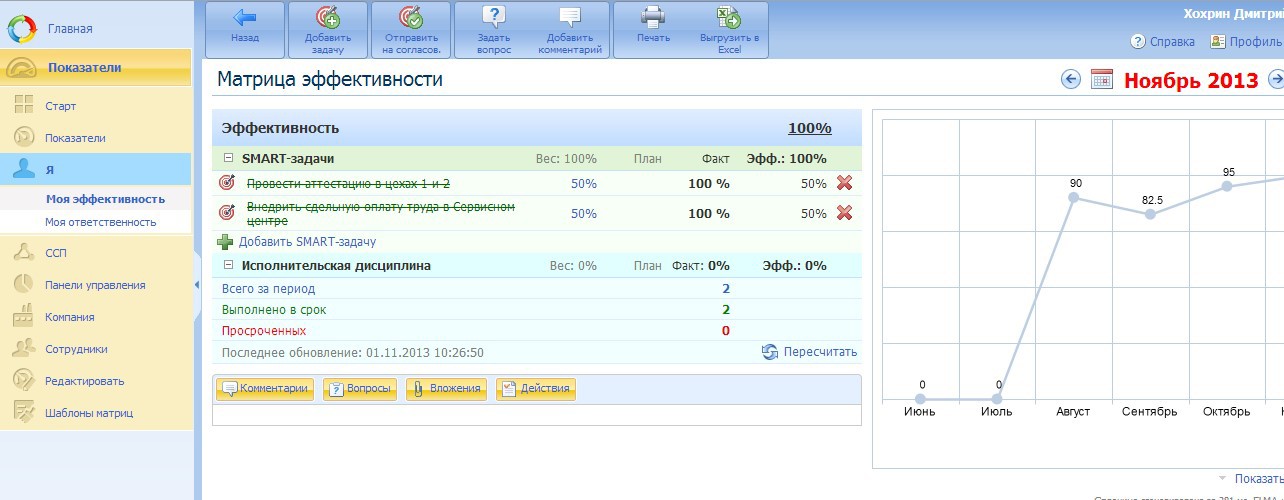Click Задать вопрос toolbar button

pos(494,29)
